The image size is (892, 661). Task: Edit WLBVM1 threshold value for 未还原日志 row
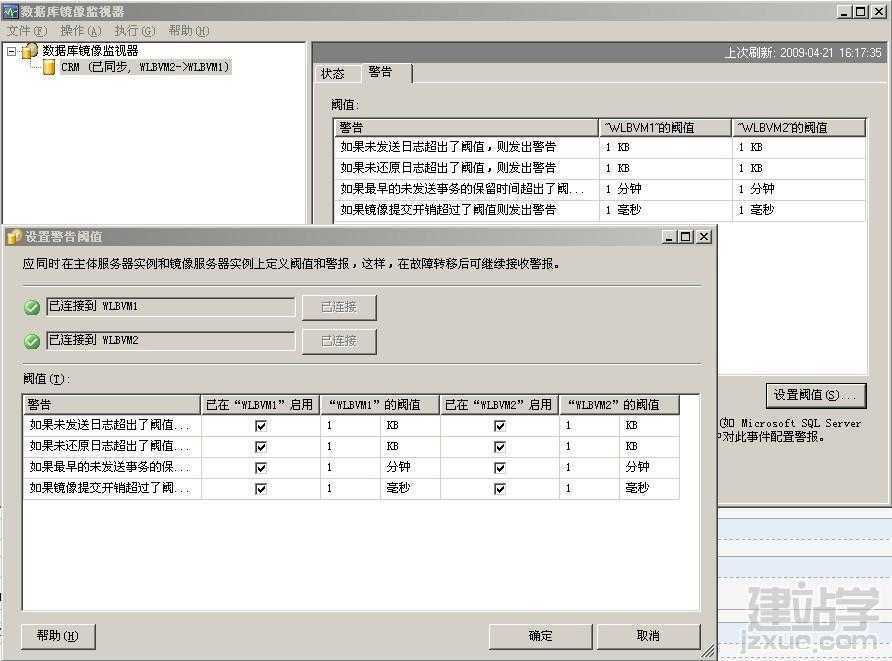tap(350, 447)
